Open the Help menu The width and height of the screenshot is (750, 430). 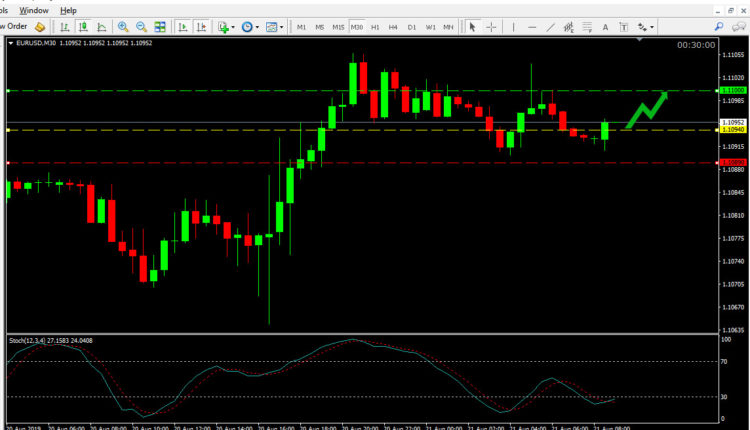coord(68,10)
